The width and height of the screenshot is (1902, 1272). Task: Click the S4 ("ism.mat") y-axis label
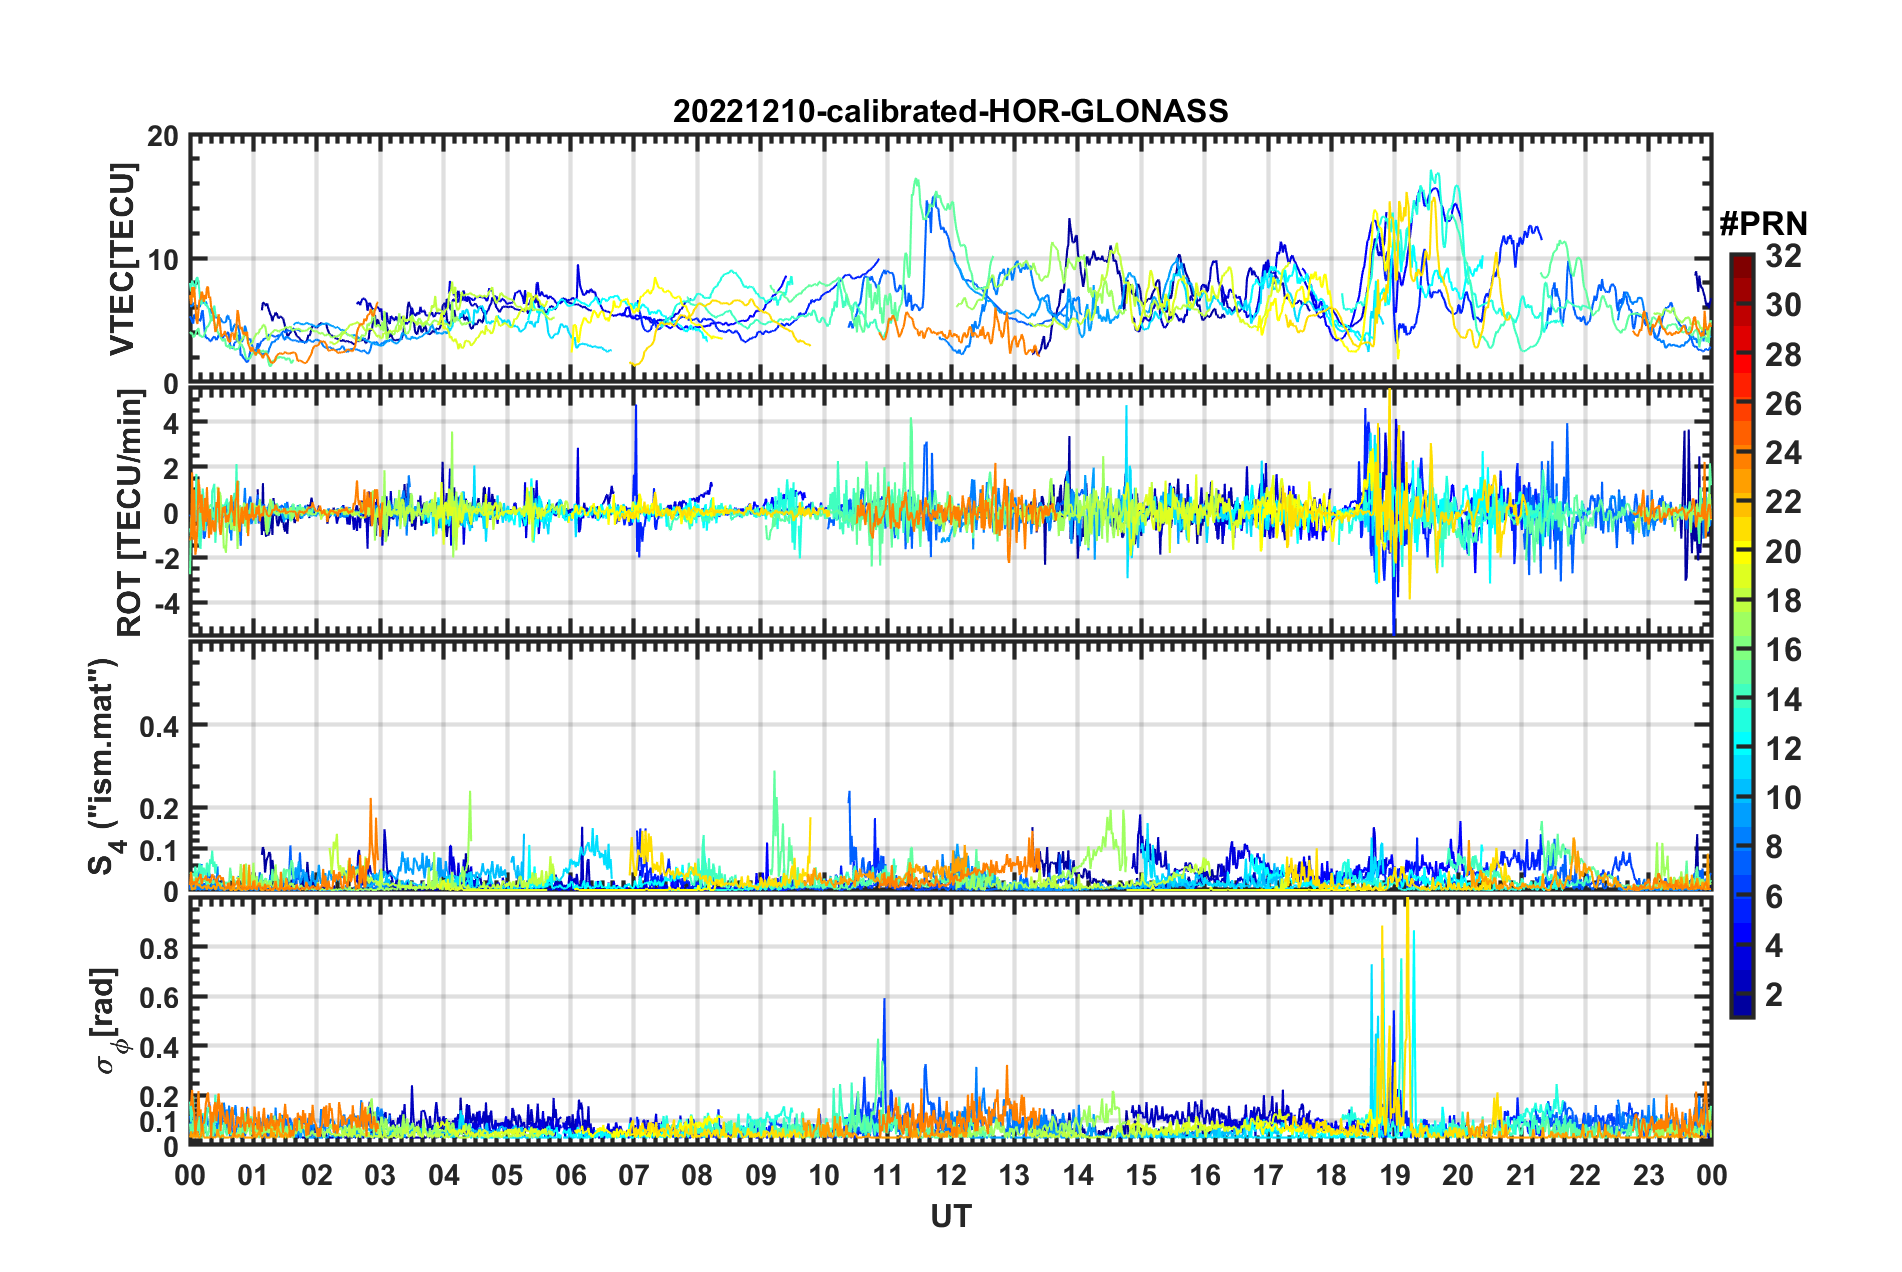click(x=106, y=766)
